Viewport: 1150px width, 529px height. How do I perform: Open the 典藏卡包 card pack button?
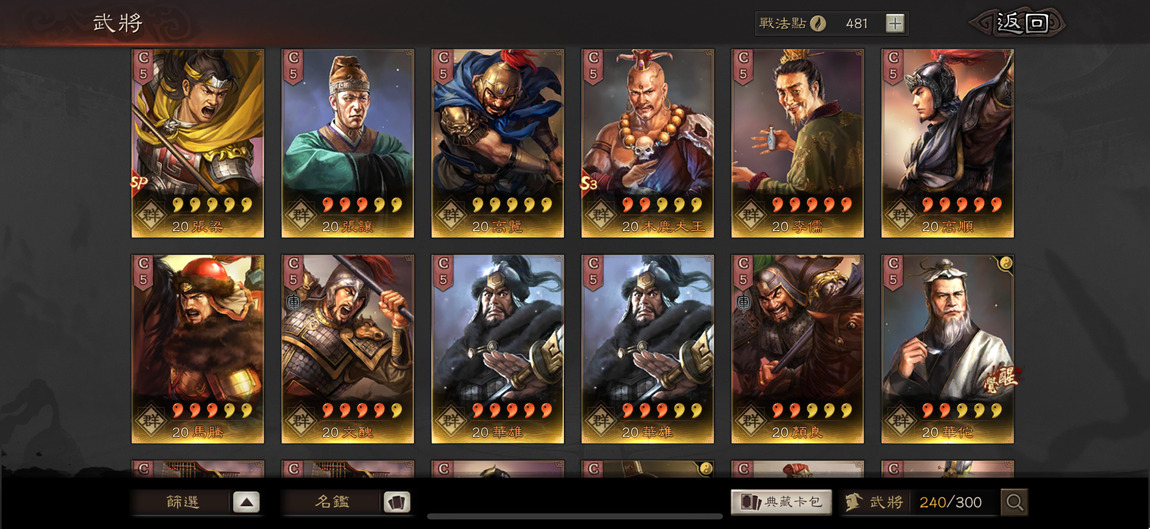coord(781,503)
